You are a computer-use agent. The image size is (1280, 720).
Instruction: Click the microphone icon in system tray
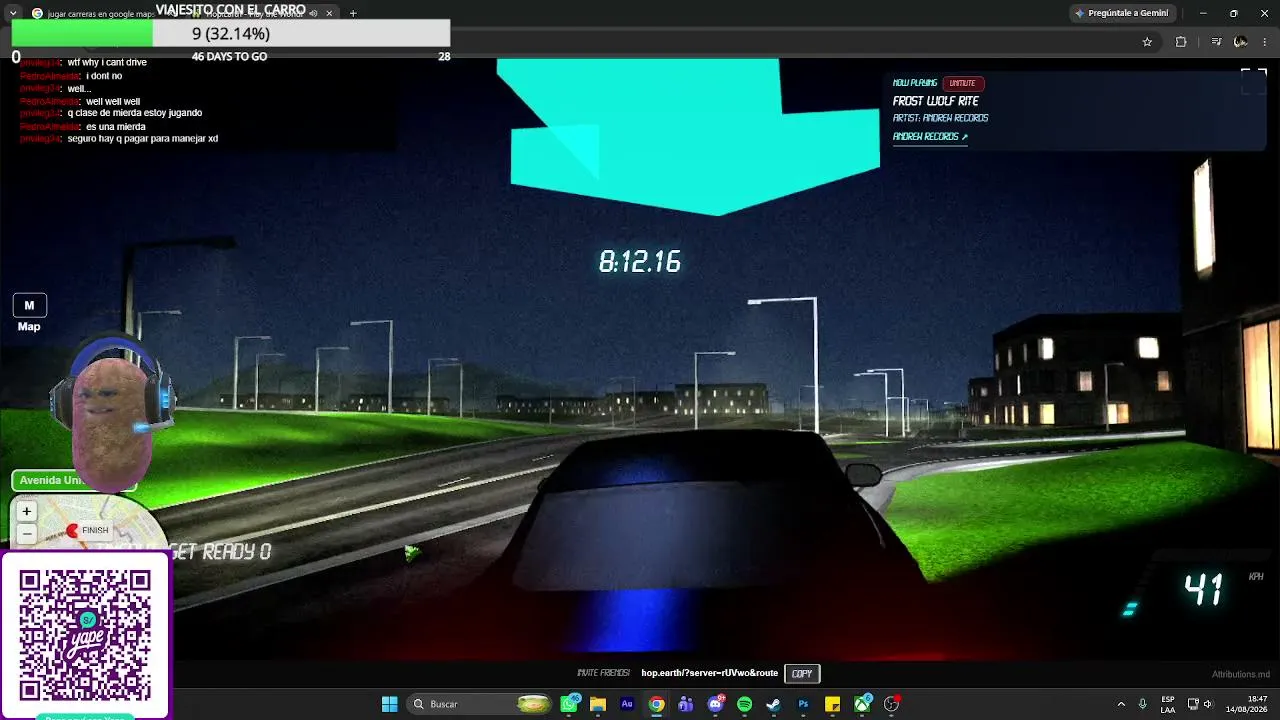click(1143, 704)
